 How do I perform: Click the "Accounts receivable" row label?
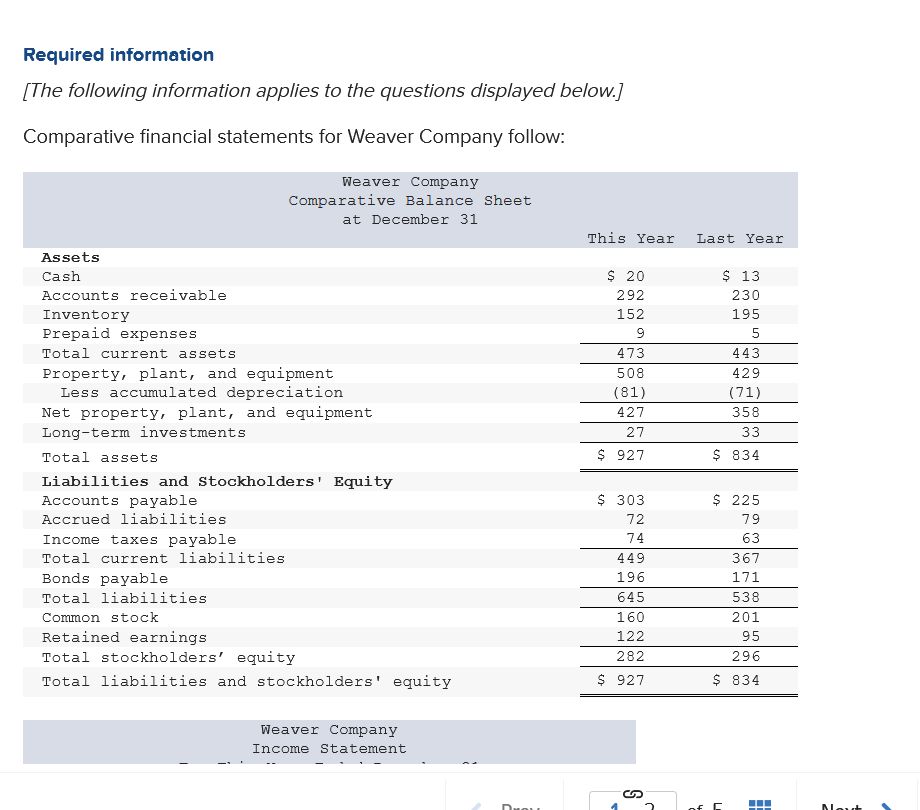pos(134,295)
